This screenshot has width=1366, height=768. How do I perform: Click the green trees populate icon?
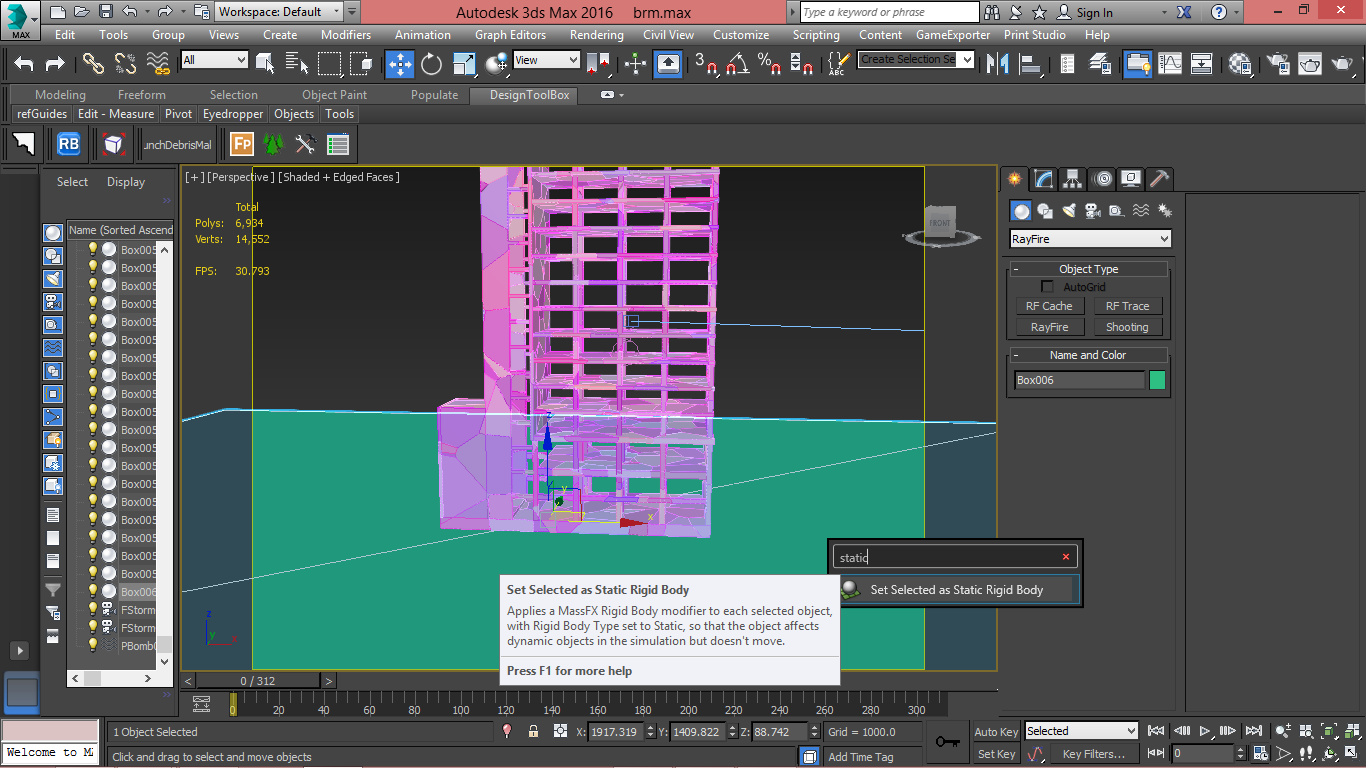273,144
